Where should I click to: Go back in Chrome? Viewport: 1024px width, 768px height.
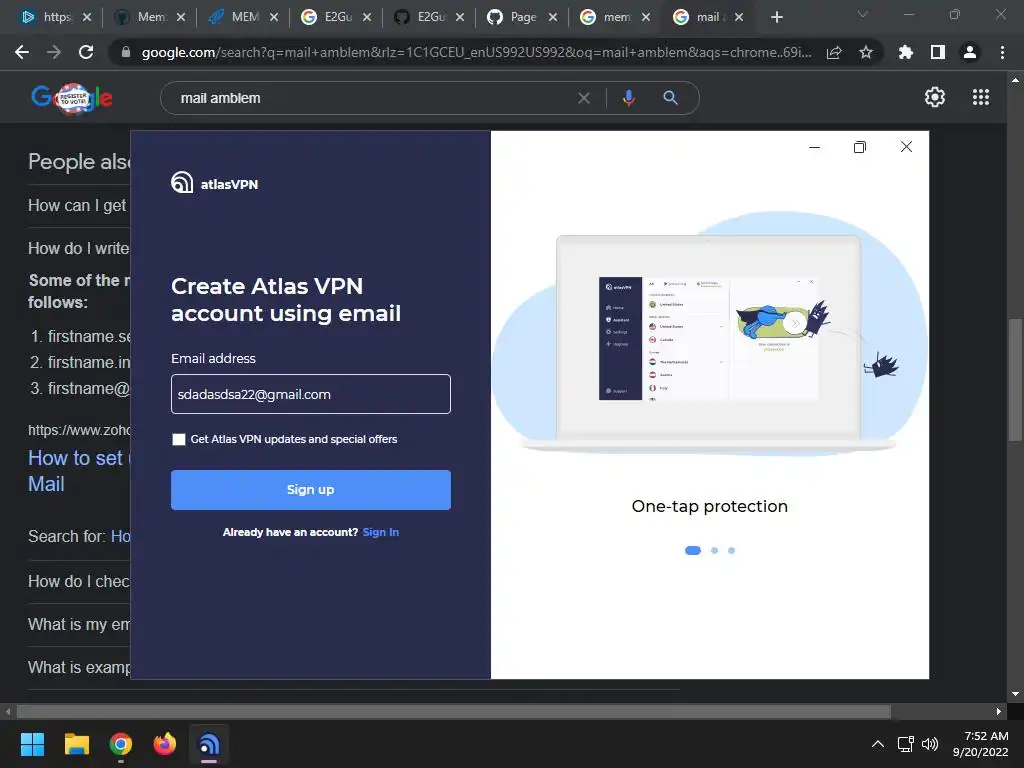pos(22,52)
